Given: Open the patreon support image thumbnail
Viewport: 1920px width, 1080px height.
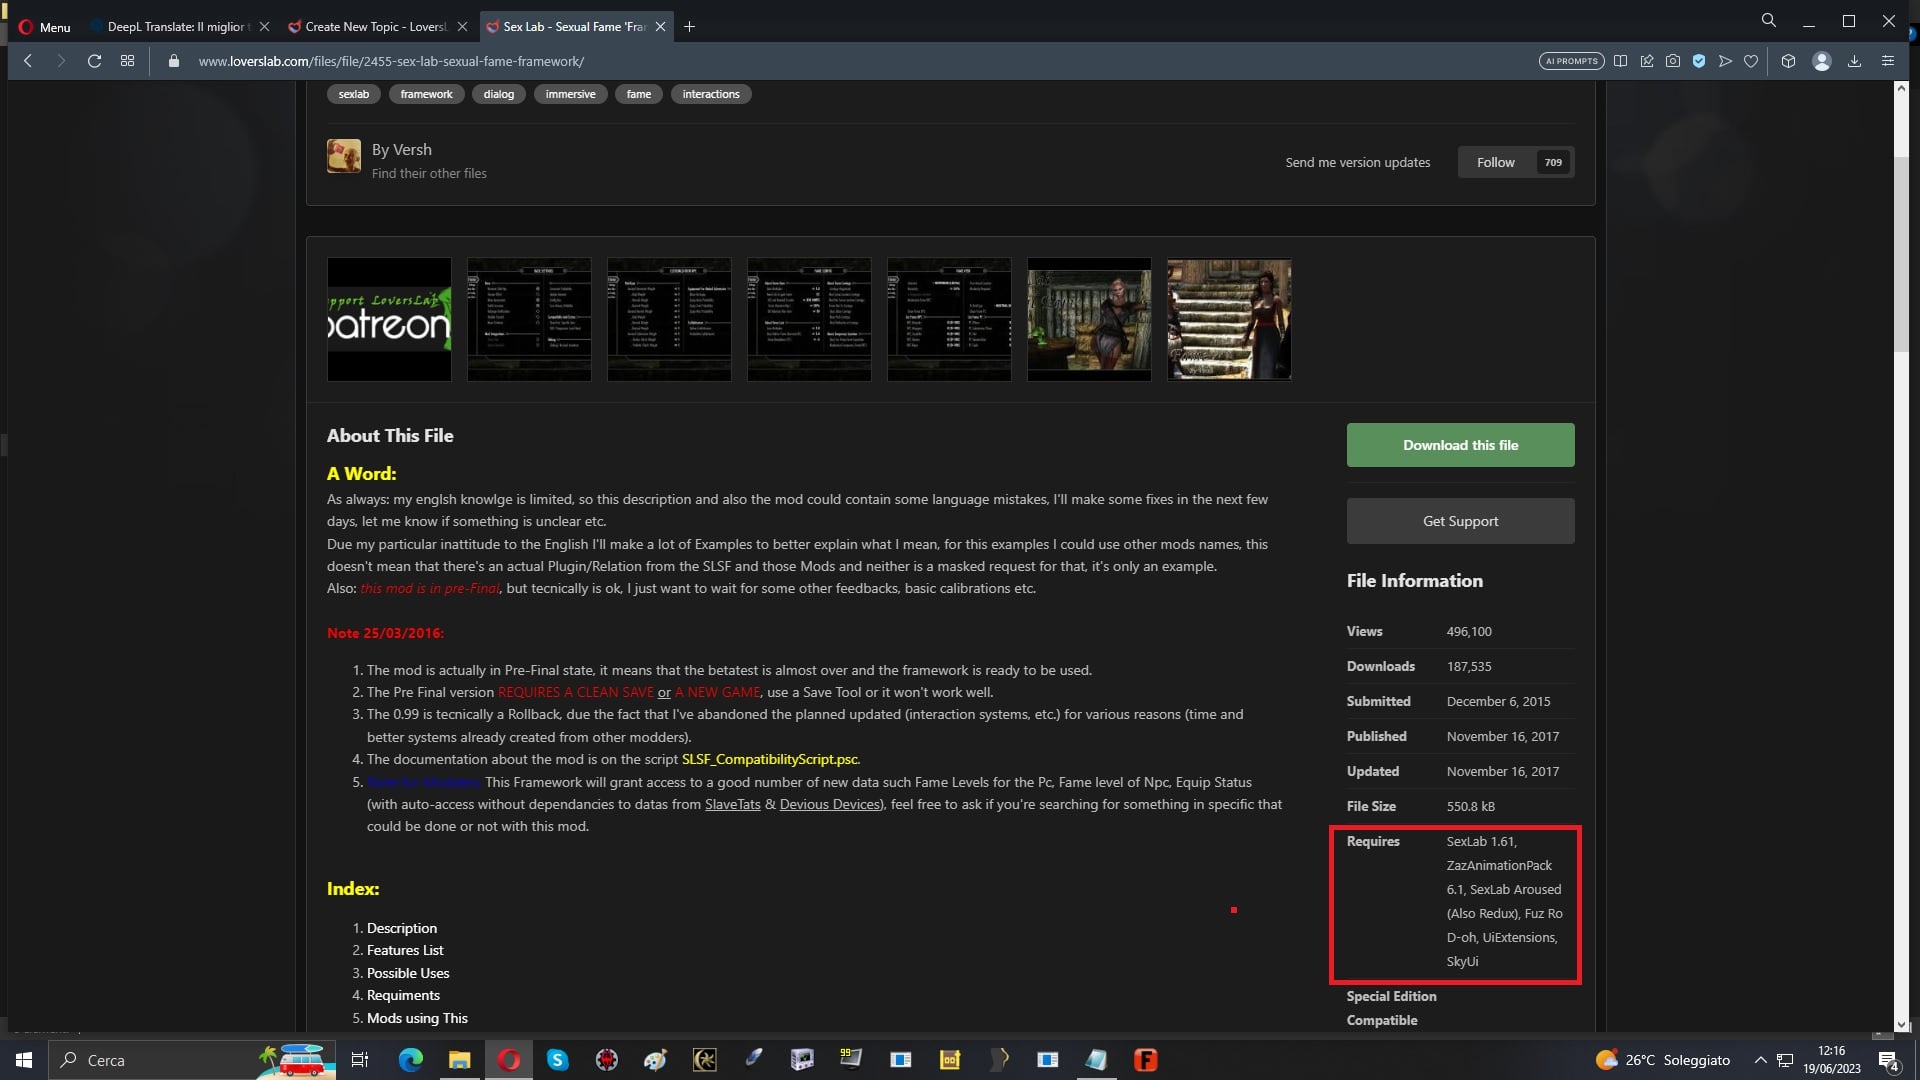Looking at the screenshot, I should (x=389, y=319).
